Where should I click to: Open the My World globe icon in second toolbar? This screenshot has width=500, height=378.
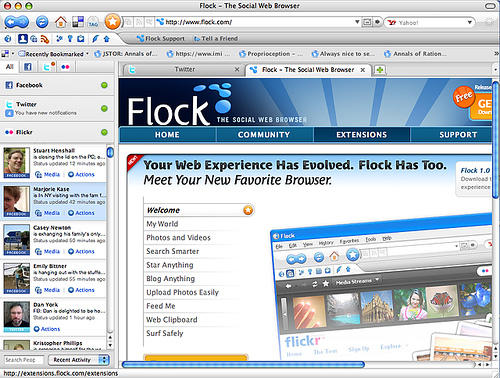point(8,39)
